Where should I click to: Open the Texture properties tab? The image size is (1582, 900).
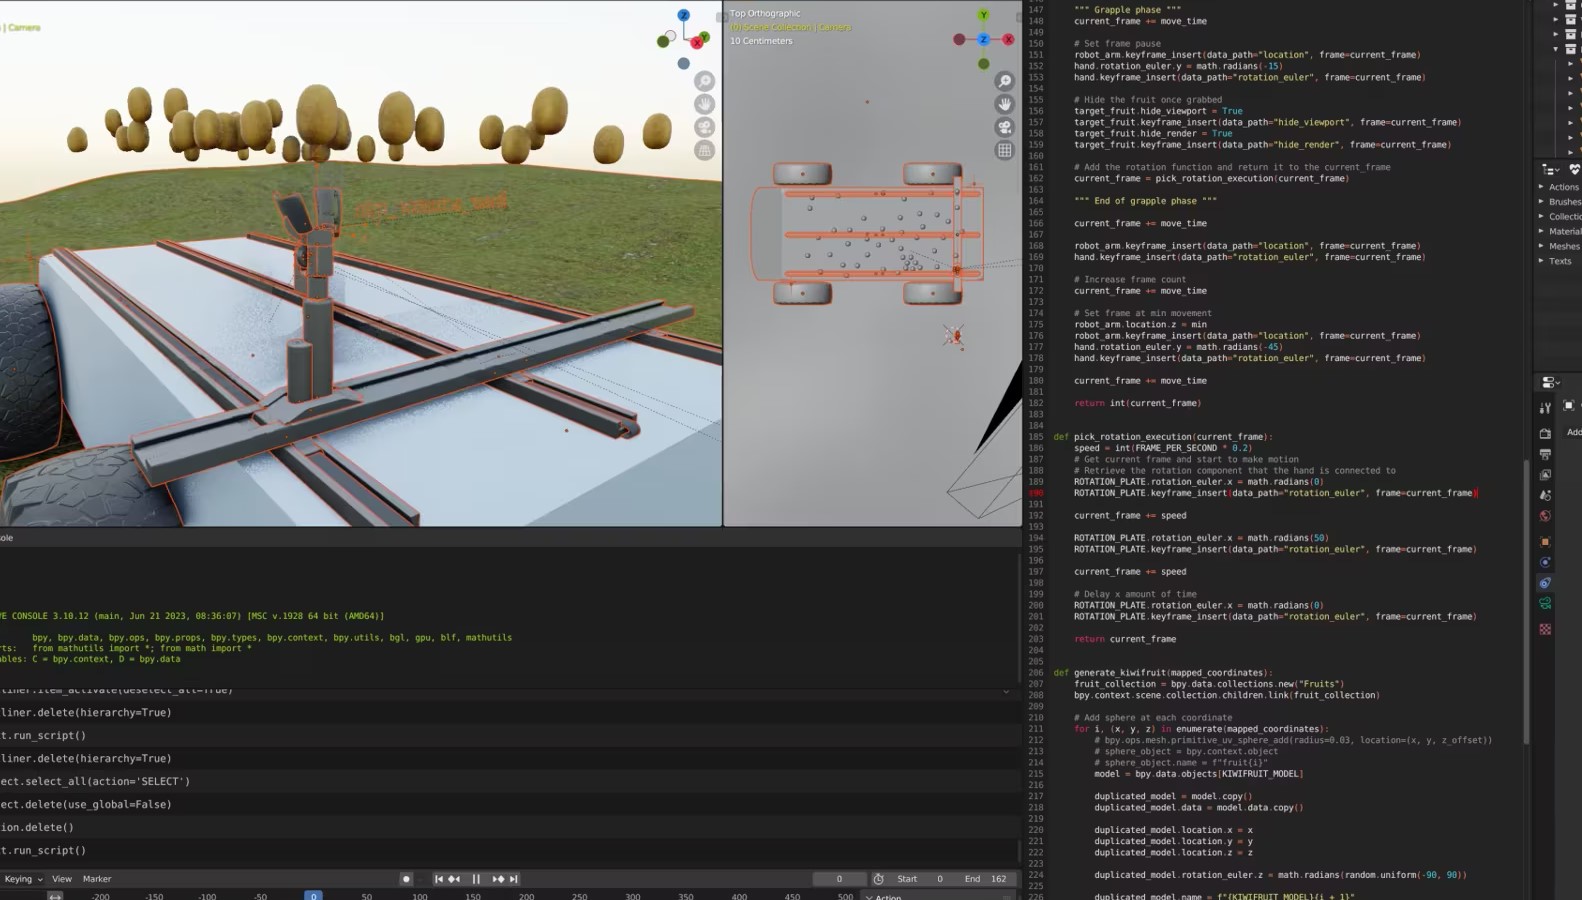1545,629
